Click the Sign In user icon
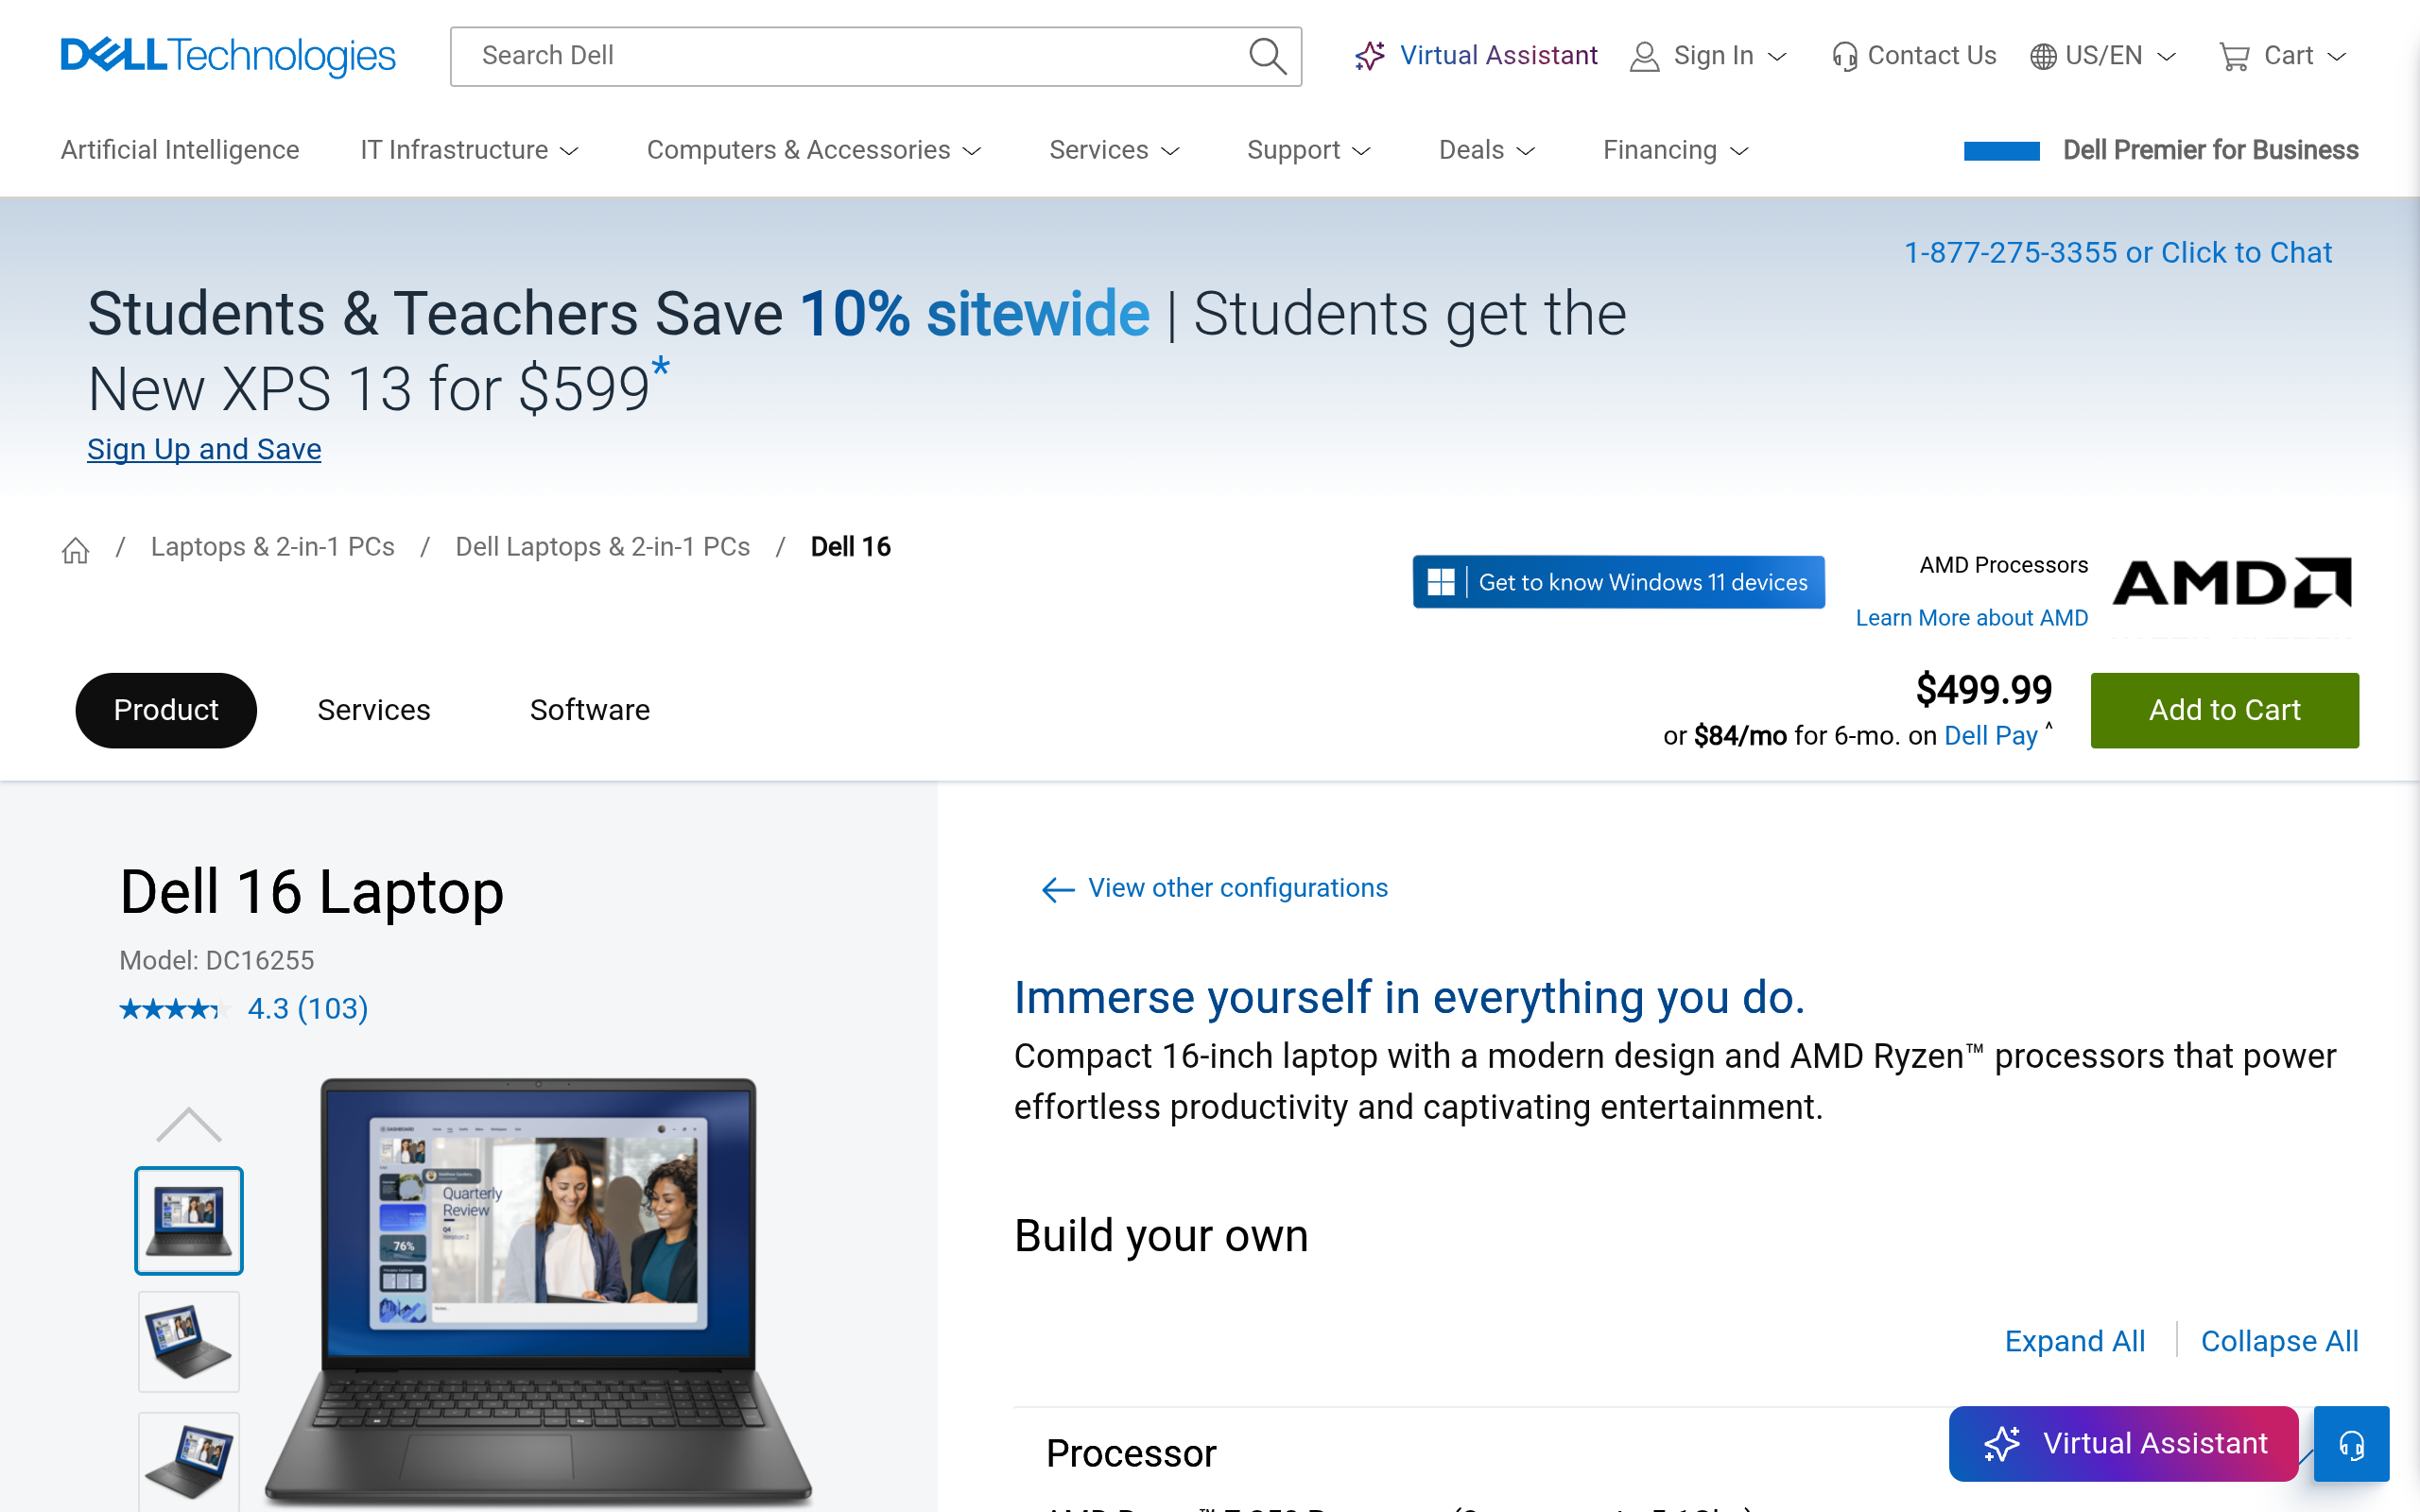 1644,56
